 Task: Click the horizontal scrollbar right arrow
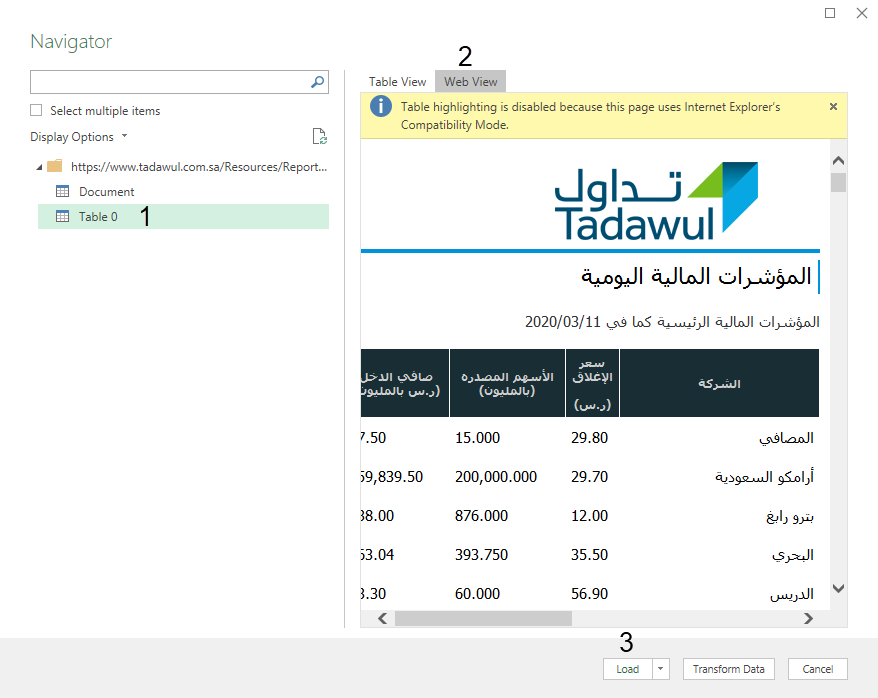[x=808, y=619]
